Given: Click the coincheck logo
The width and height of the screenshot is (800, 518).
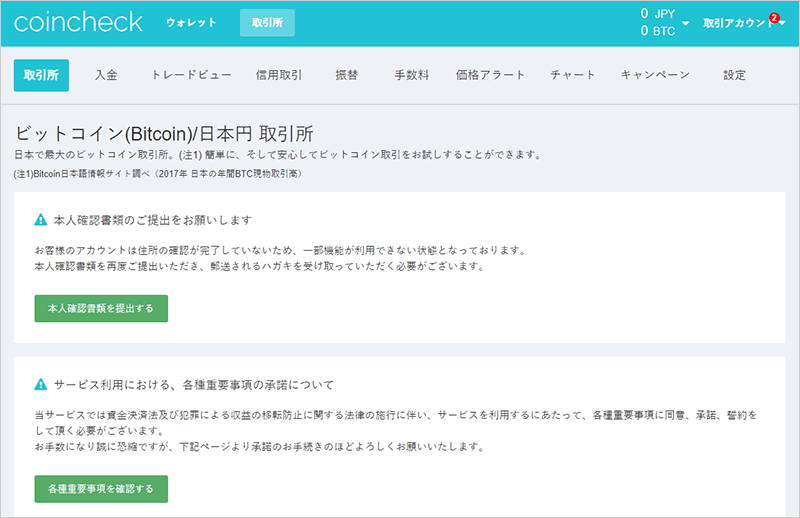Looking at the screenshot, I should pyautogui.click(x=78, y=22).
